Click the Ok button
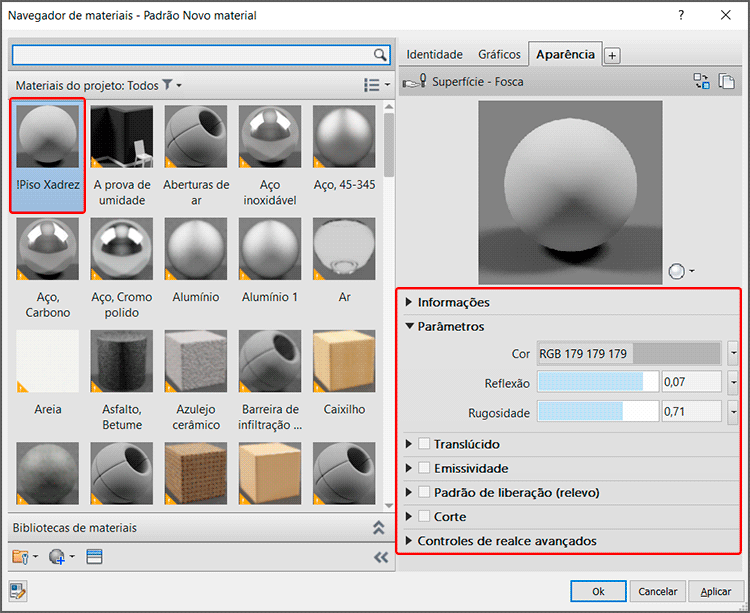 click(598, 591)
